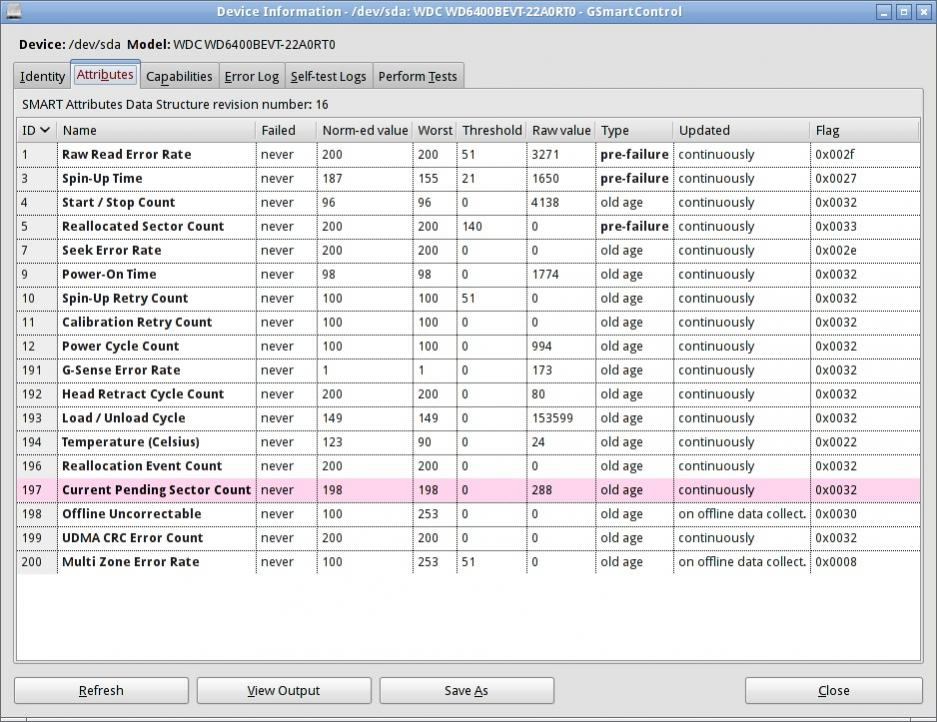Click the device model WDC WD6400BEVT-22A0RT0 label
The image size is (937, 722).
tap(254, 44)
